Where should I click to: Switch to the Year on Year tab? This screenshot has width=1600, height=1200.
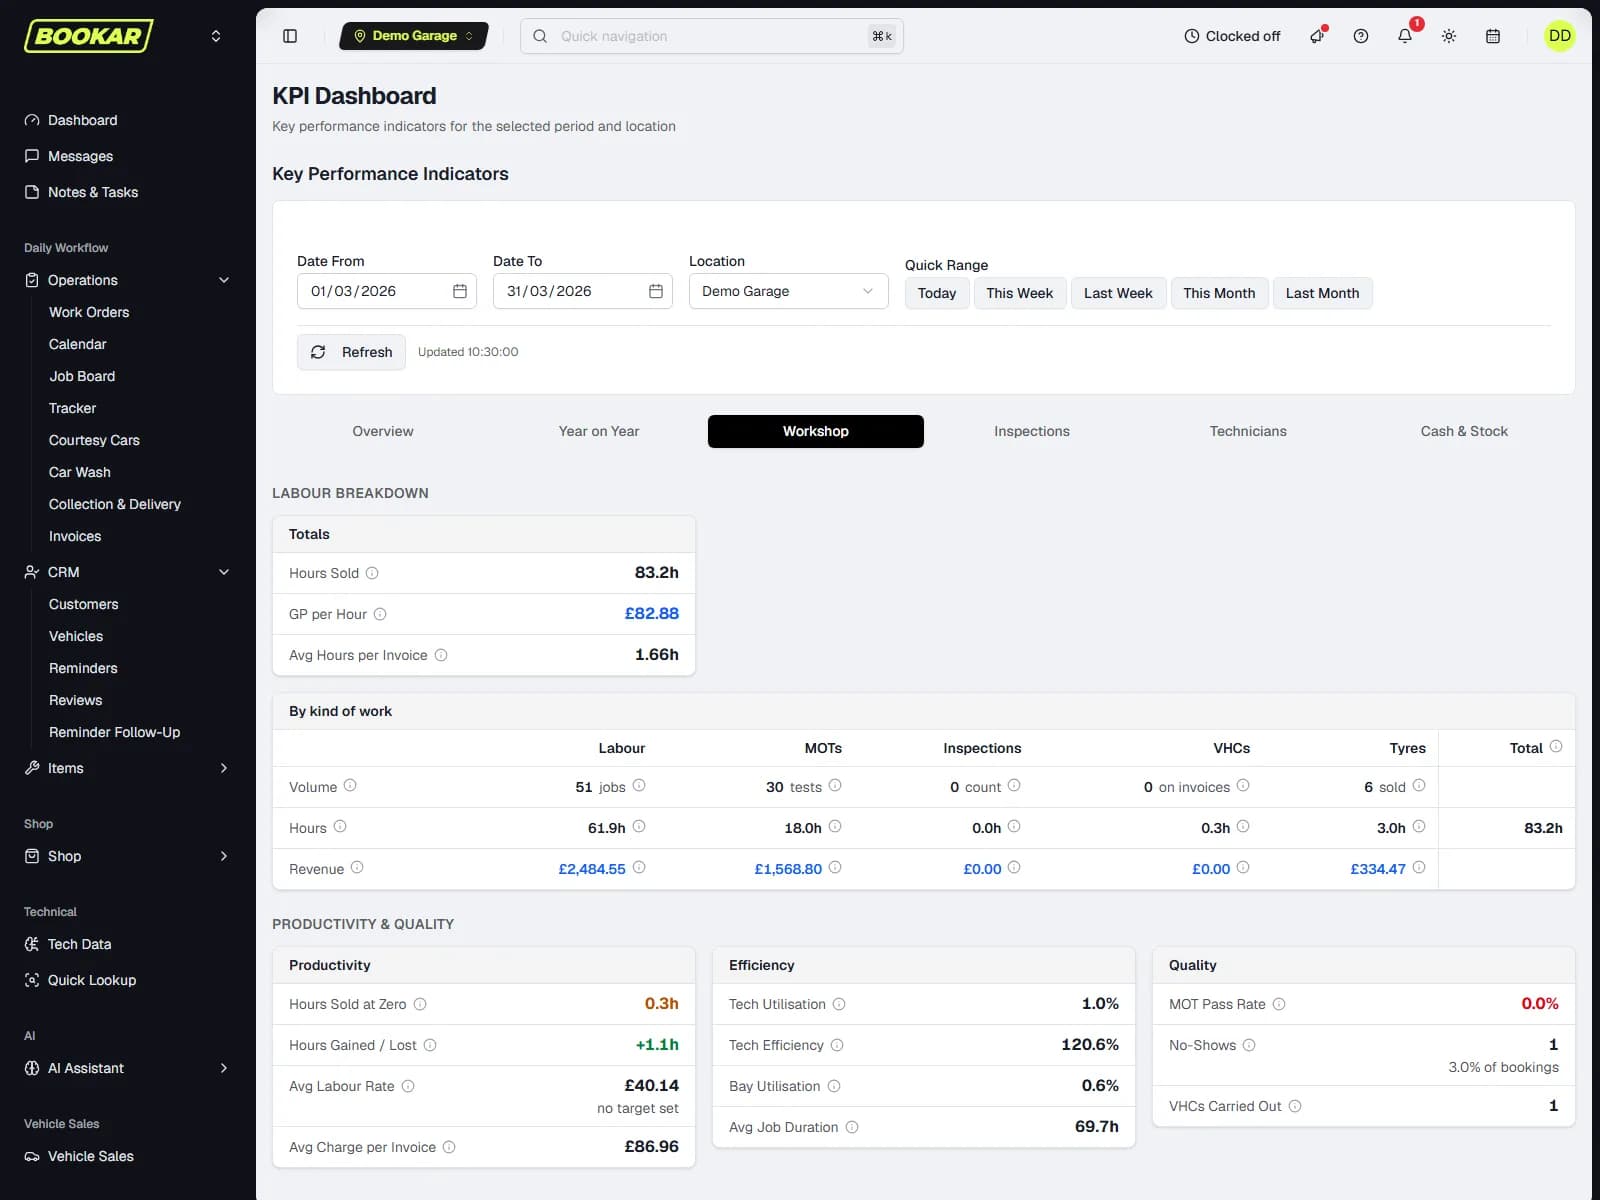(x=599, y=431)
